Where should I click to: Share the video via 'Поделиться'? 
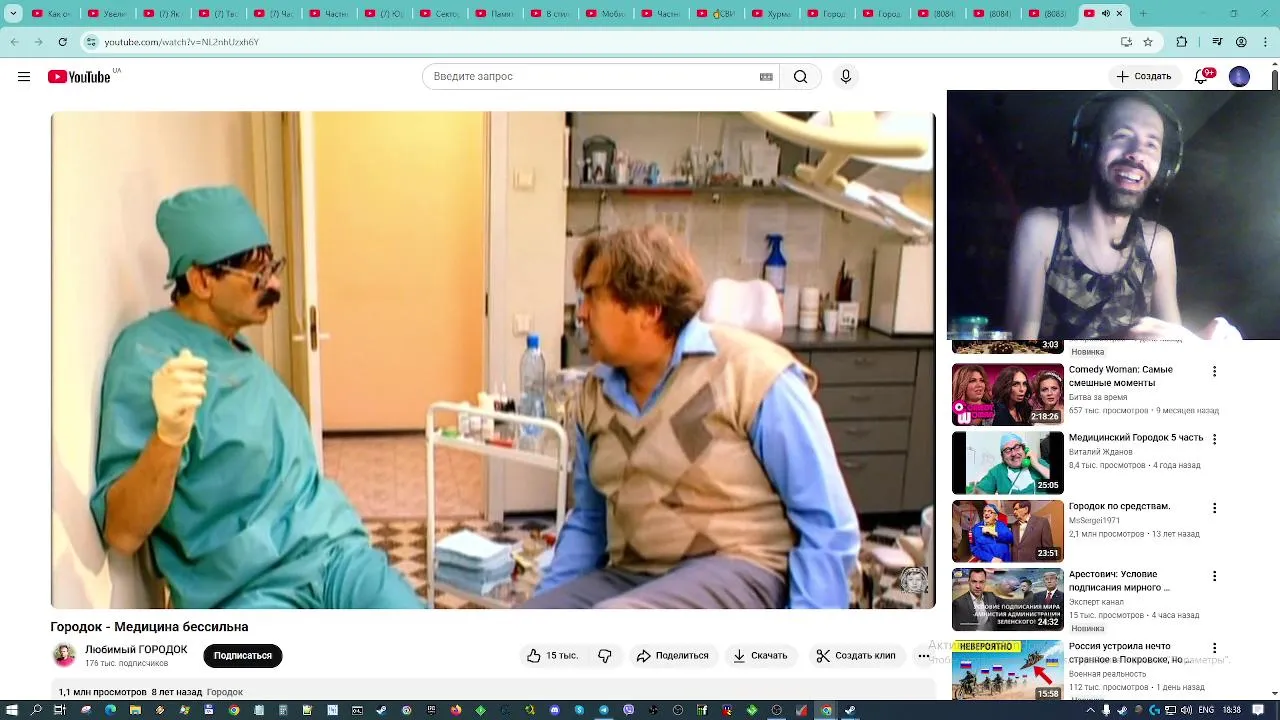(672, 656)
